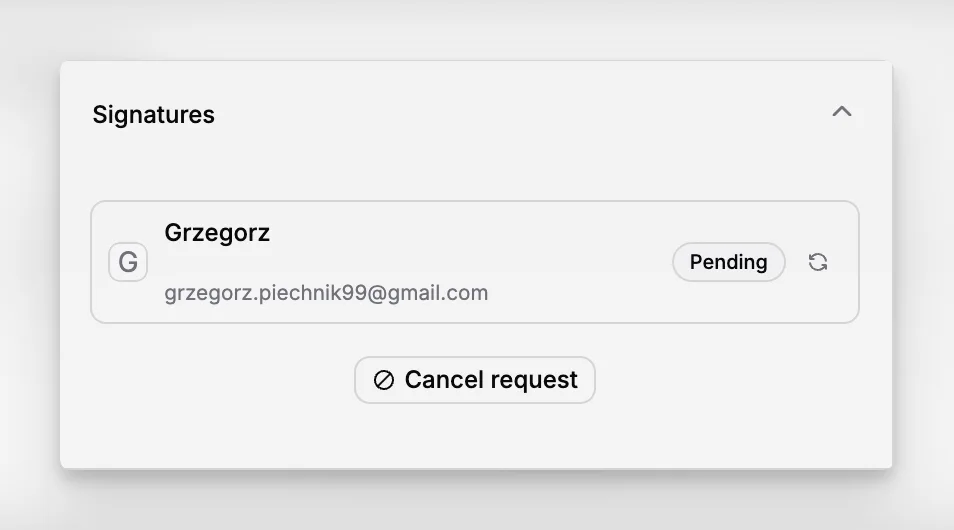Click the letter G profile badge

coord(128,262)
